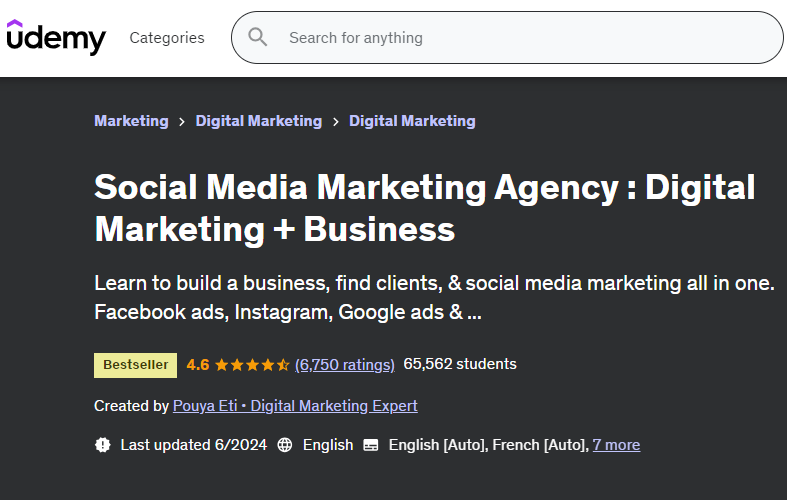Screen dimensions: 787x500
Task: Click the Bestseller badge
Action: pyautogui.click(x=136, y=365)
